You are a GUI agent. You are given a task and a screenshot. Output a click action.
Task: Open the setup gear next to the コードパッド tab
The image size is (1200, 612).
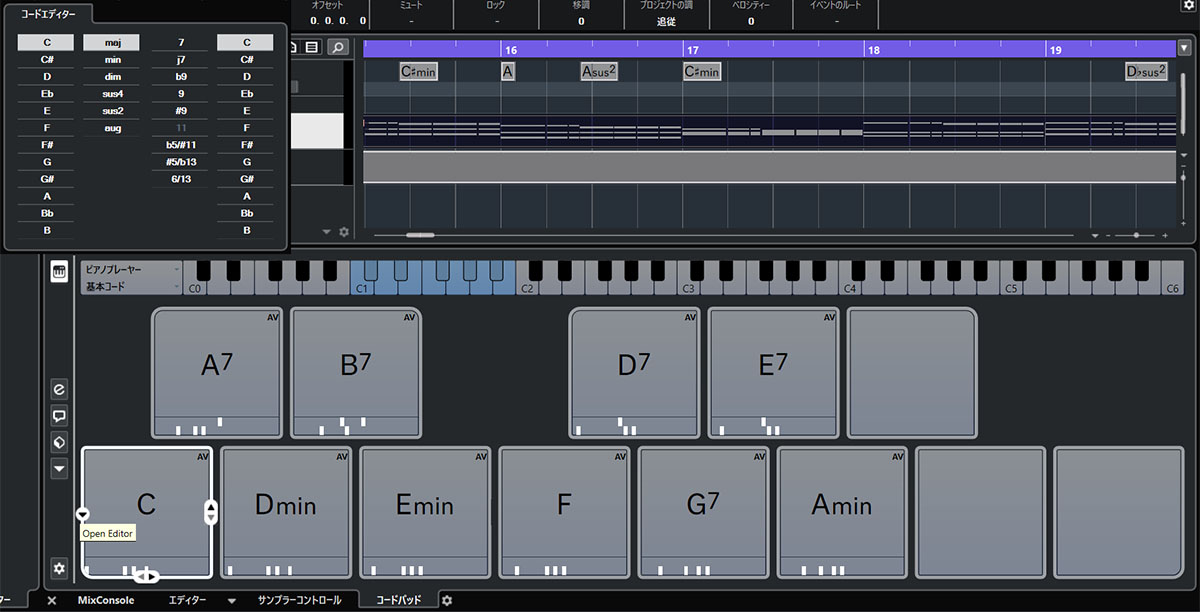[x=447, y=600]
